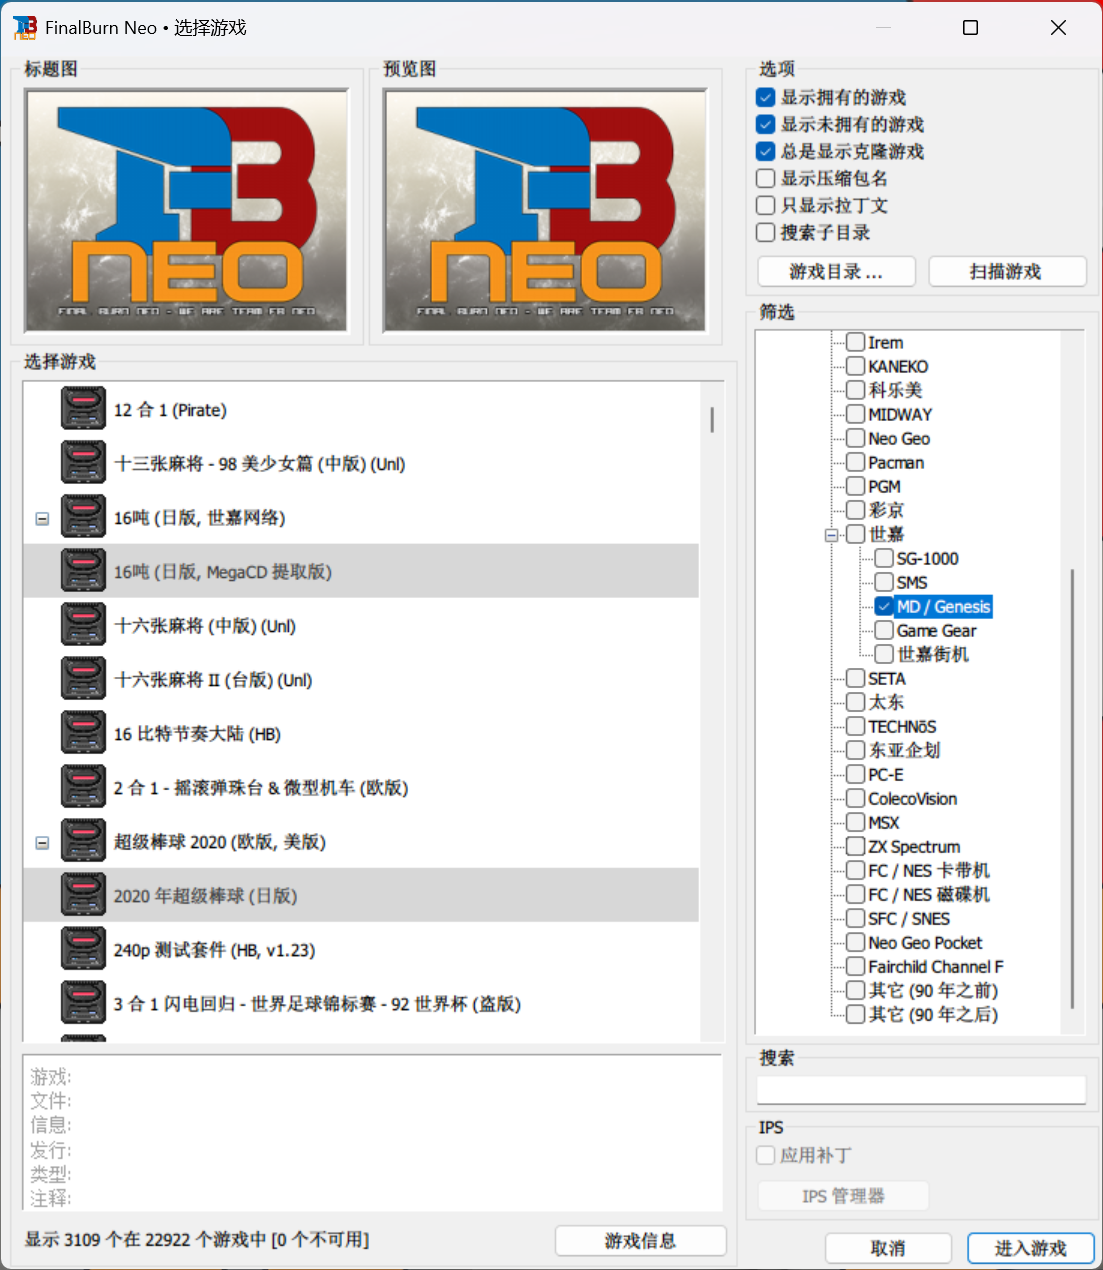This screenshot has height=1270, width=1103.
Task: Toggle 显示拥有的游戏 checkbox
Action: pos(766,97)
